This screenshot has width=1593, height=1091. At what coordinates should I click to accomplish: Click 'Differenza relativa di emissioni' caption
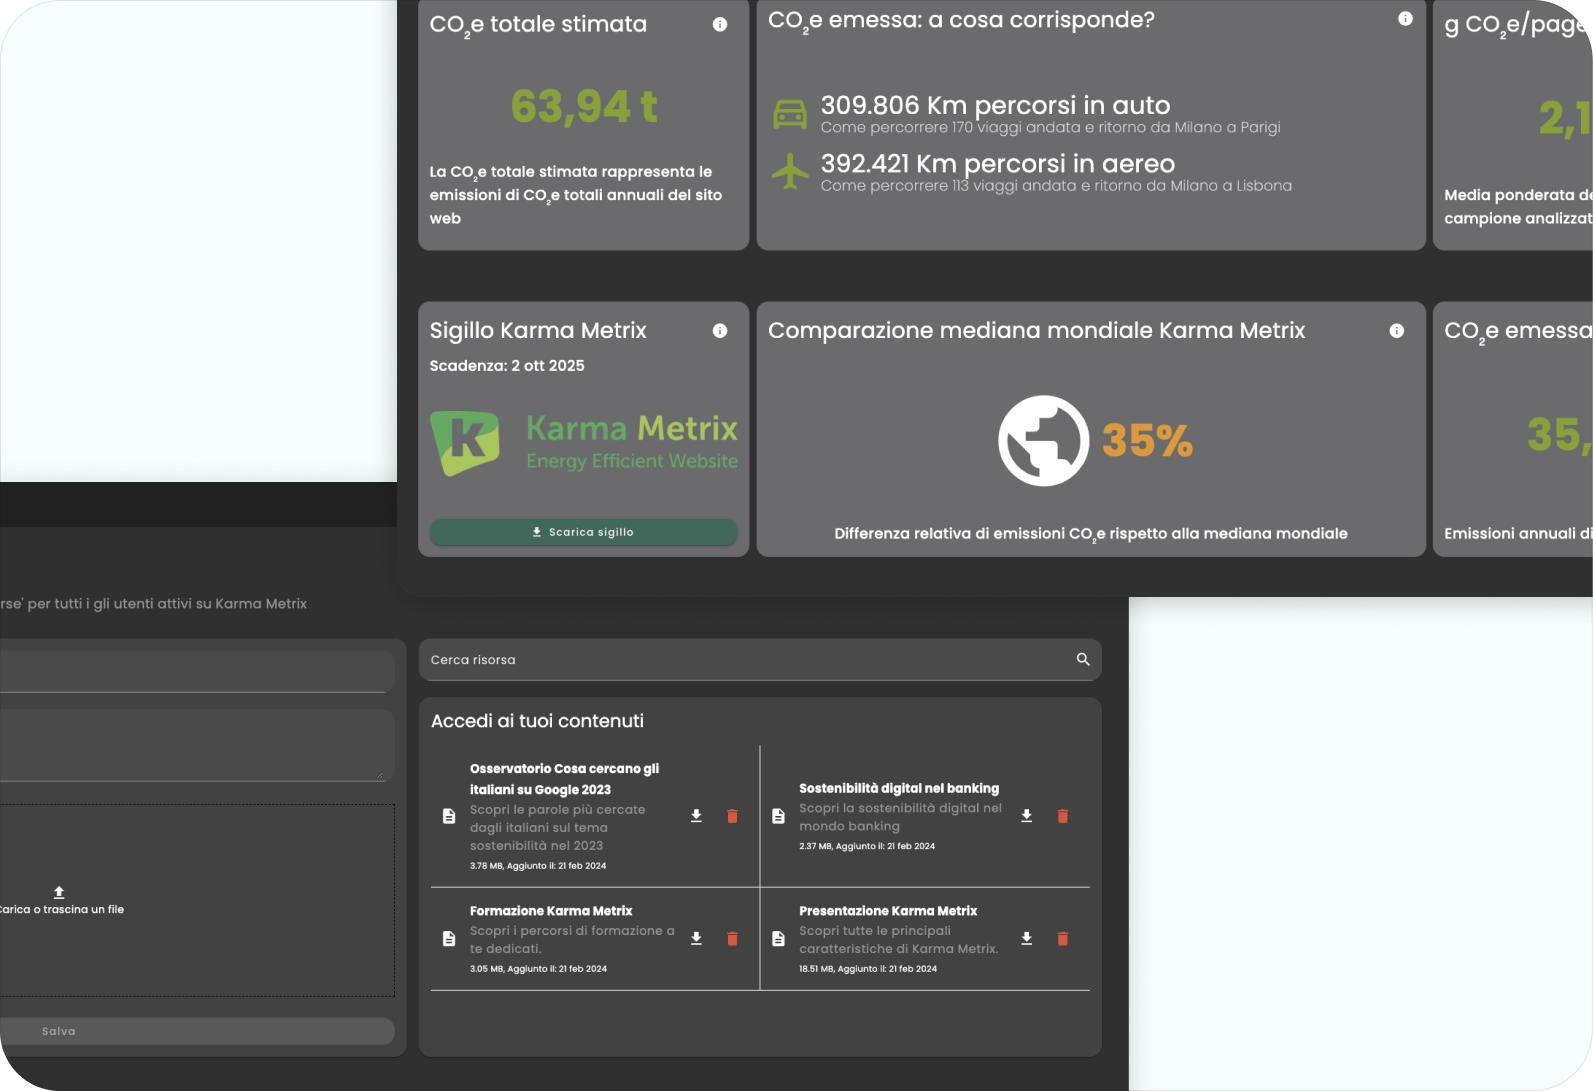1091,534
